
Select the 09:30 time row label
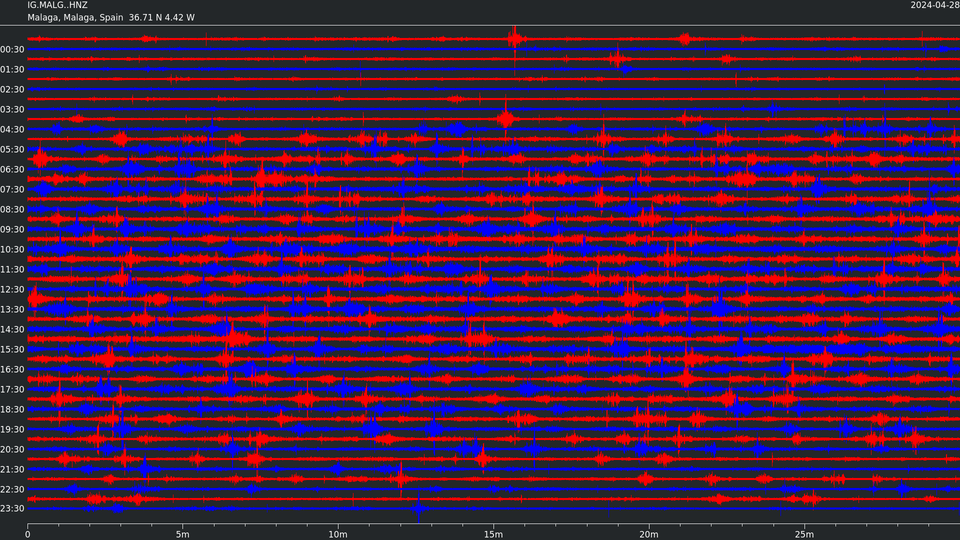[x=12, y=230]
